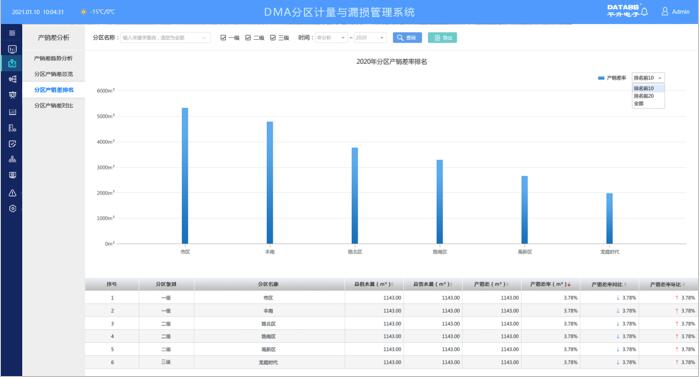Open the hierarchy organization sidebar icon
The height and width of the screenshot is (377, 700).
point(12,159)
